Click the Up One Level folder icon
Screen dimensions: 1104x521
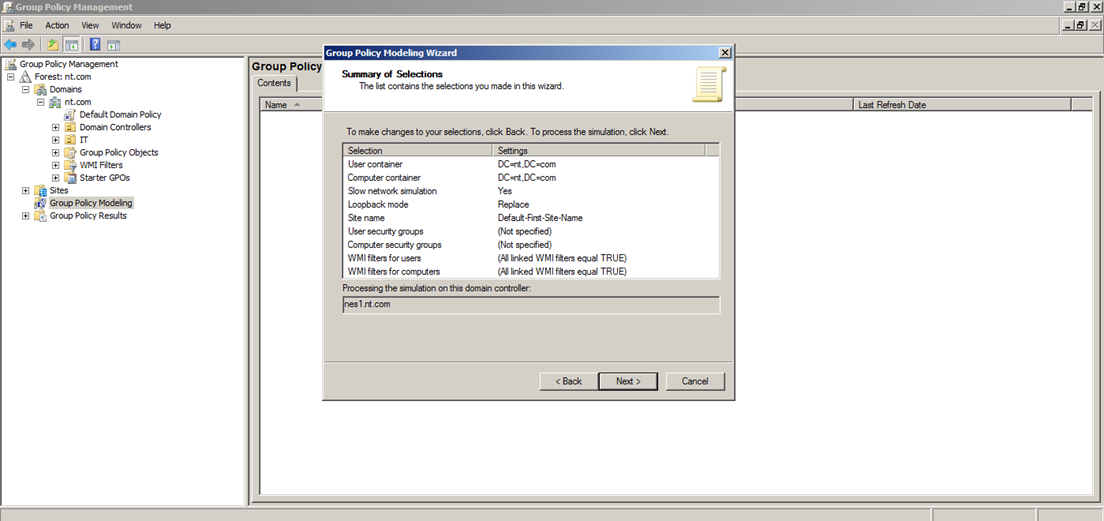tap(53, 44)
